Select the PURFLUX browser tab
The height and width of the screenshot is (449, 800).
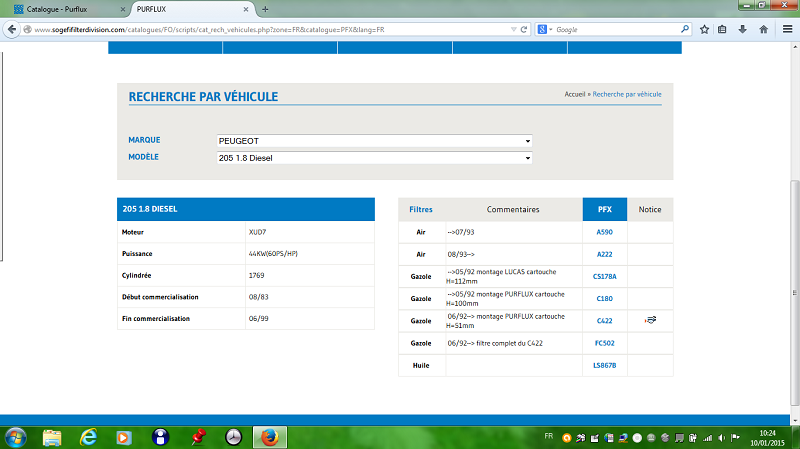[x=189, y=9]
